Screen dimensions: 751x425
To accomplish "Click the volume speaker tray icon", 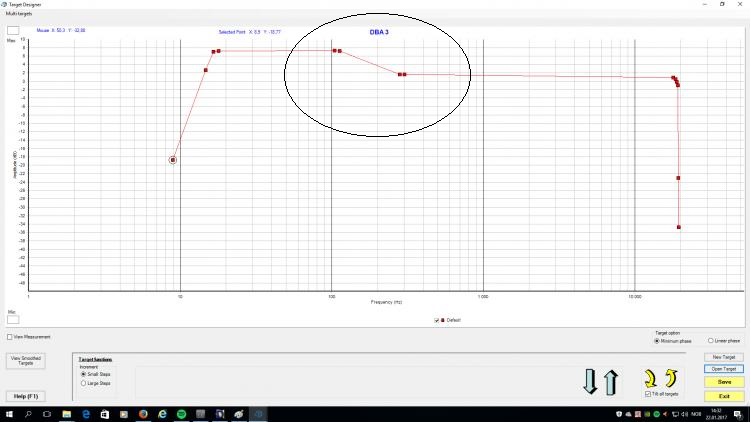I will tap(685, 414).
